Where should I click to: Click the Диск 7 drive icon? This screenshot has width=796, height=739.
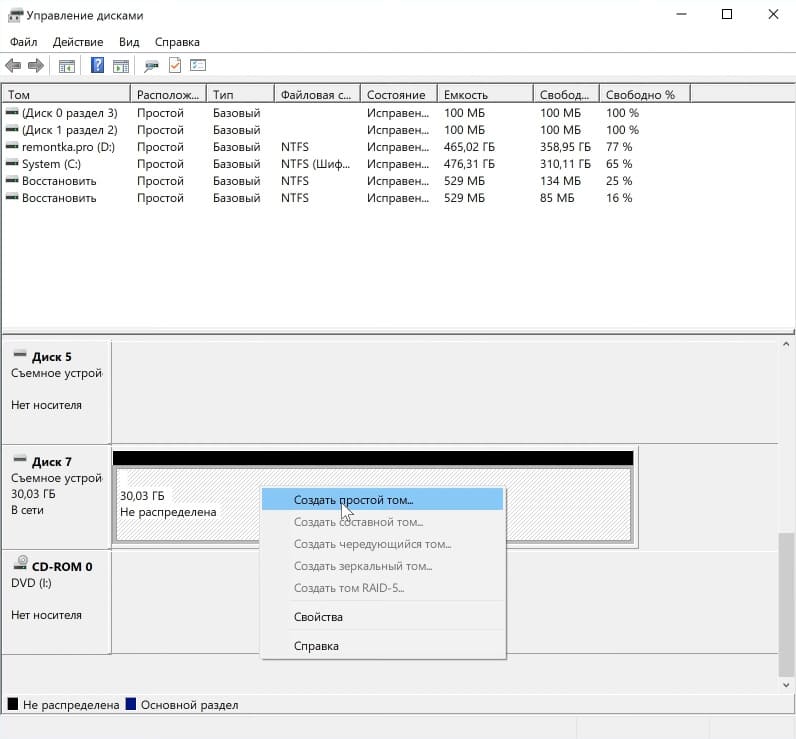[20, 459]
